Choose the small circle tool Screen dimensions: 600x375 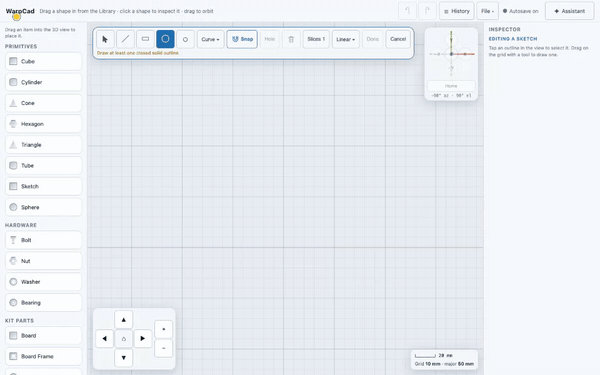tap(185, 39)
